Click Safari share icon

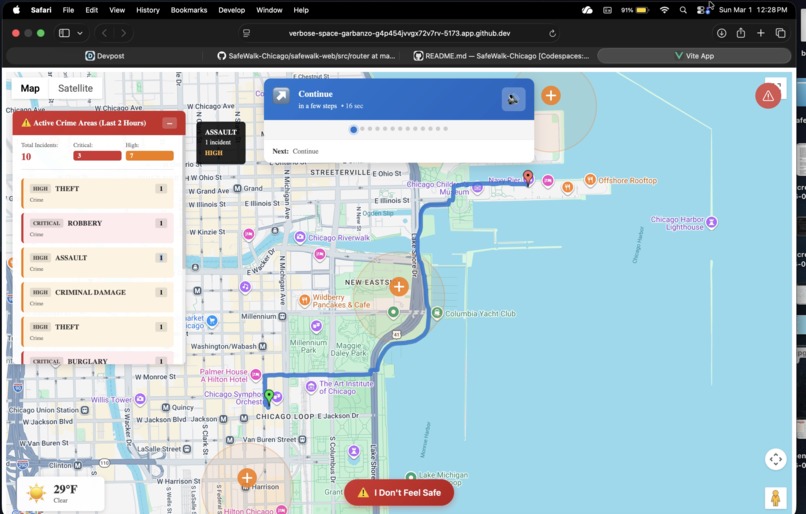pos(741,33)
